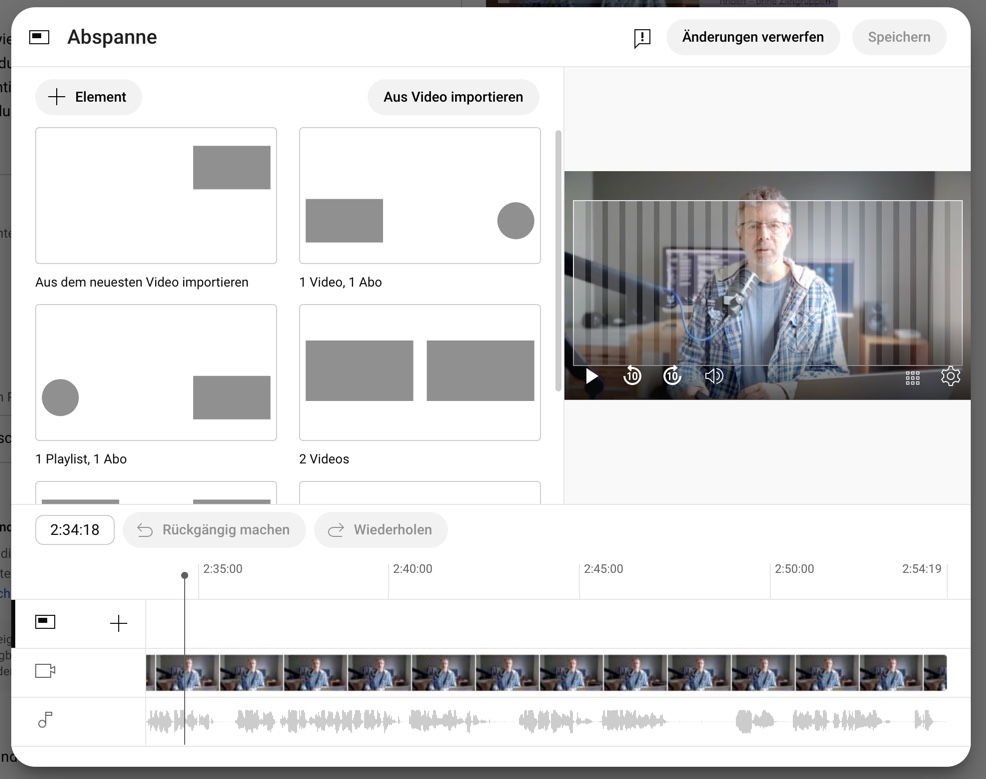The image size is (986, 779).
Task: Mute the preview audio
Action: [713, 377]
